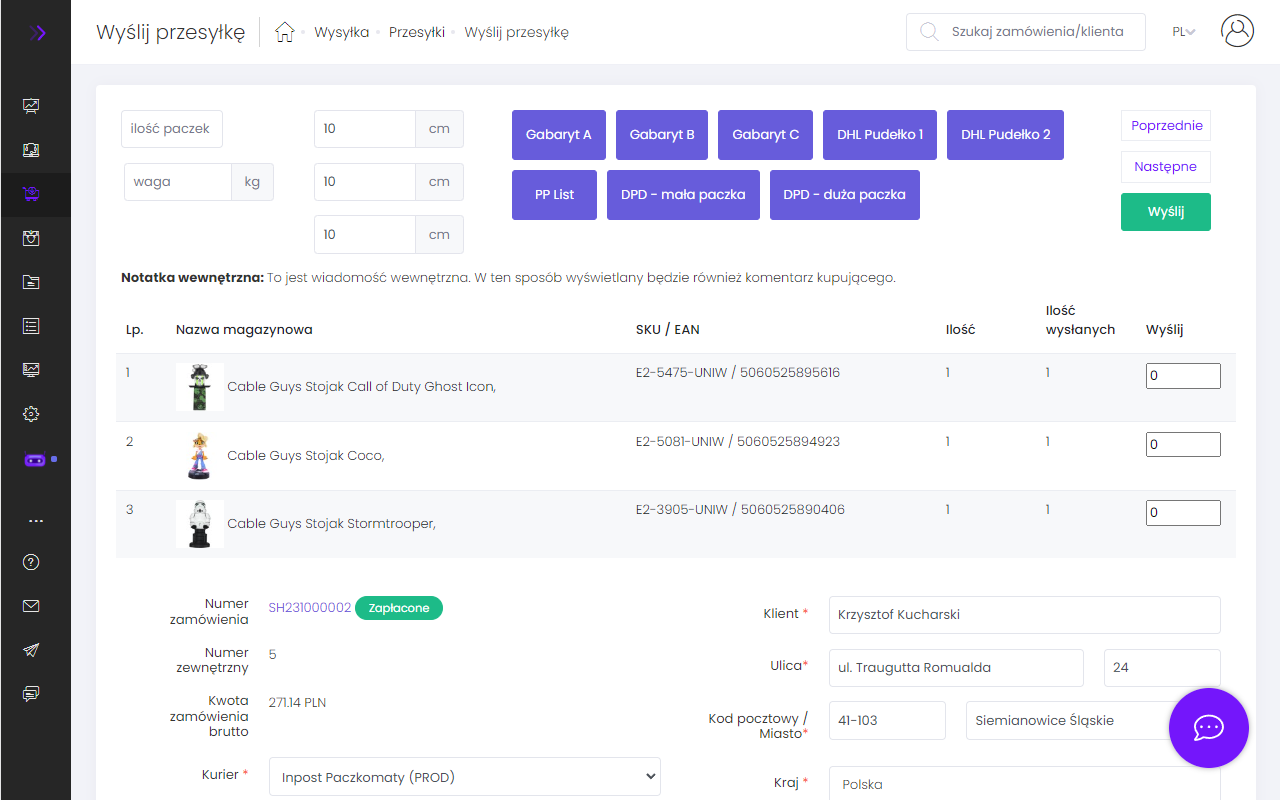Open the Wysyłka breadcrumb item

[x=341, y=32]
